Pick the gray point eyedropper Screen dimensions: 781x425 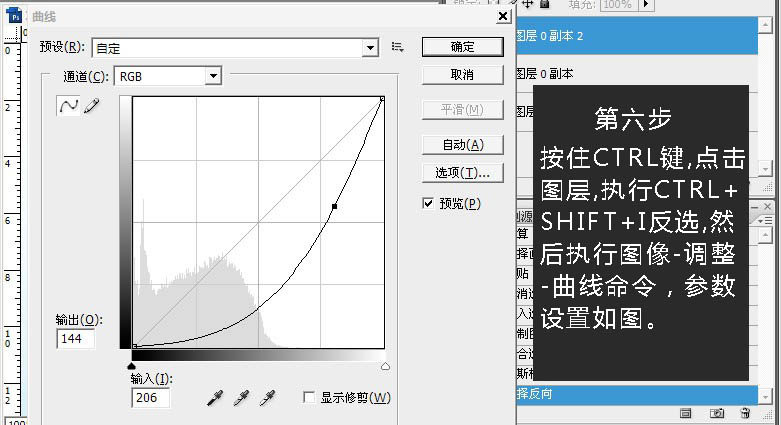242,398
